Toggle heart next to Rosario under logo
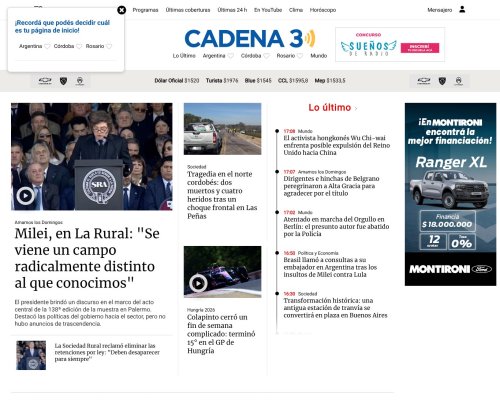500x400 pixels. [x=300, y=56]
